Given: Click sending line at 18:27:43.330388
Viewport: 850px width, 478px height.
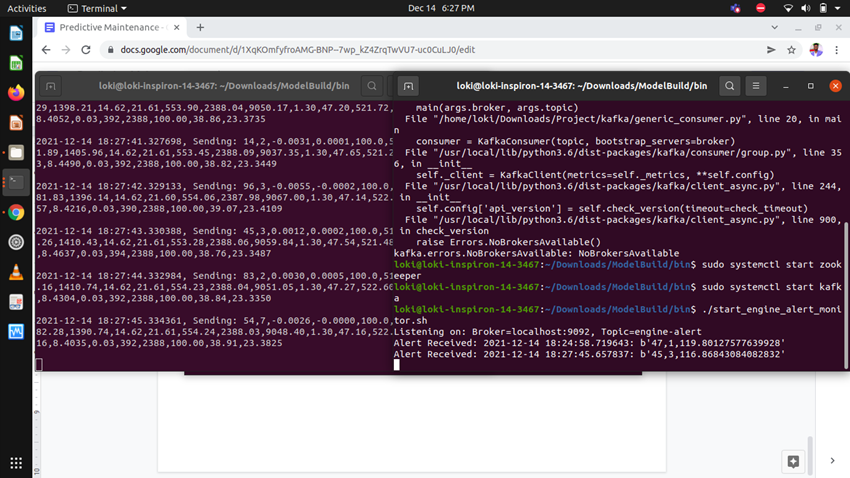Looking at the screenshot, I should (x=215, y=231).
